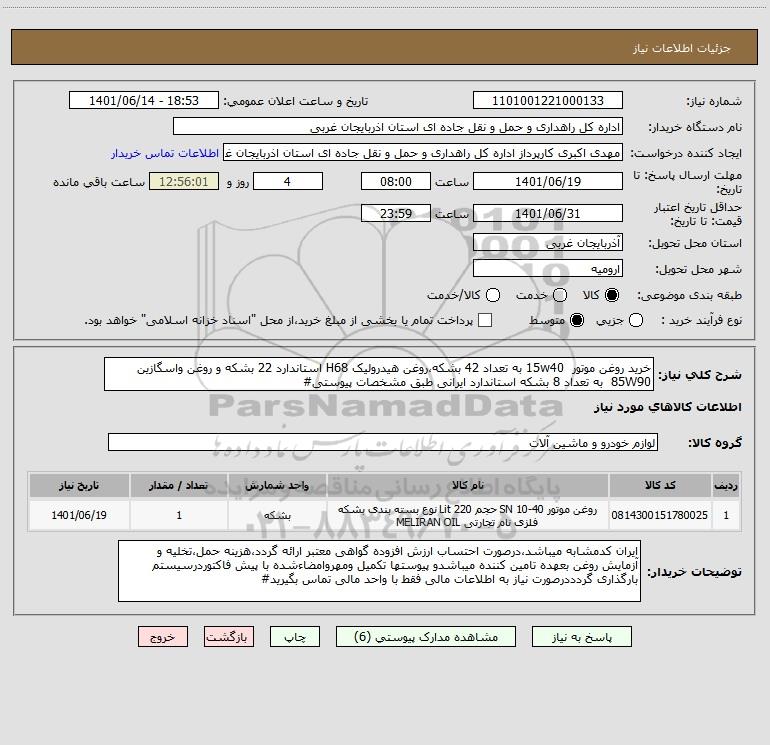This screenshot has width=770, height=745.
Task: Click the delivery city ارومیه field
Action: click(x=548, y=269)
